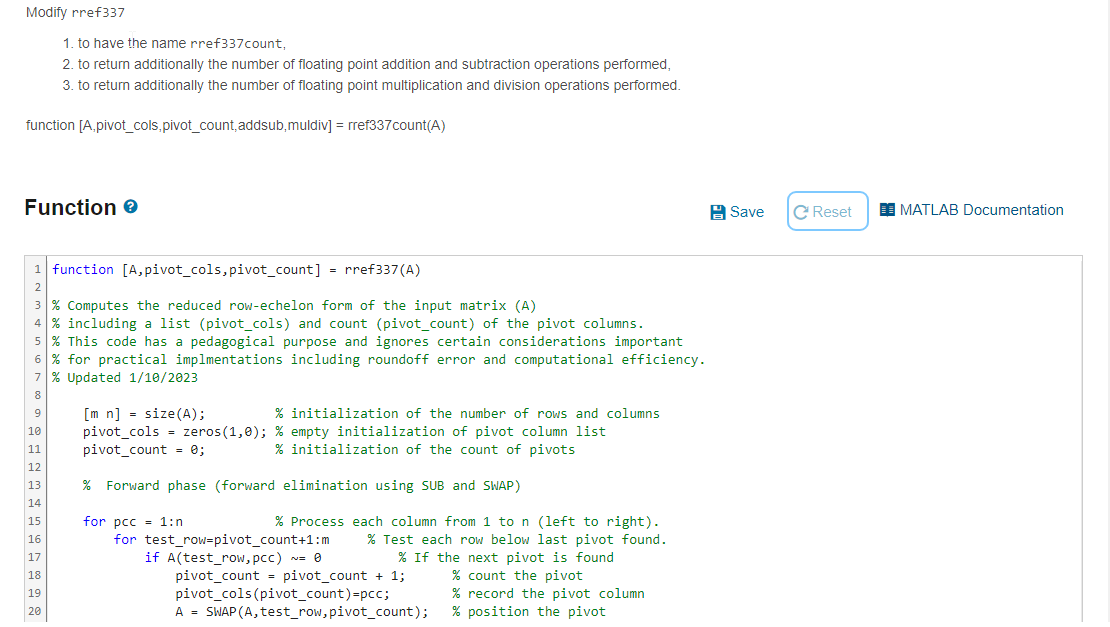Click instruction item 'to have the name rref337count'
Viewport: 1110px width, 627px height.
click(x=182, y=43)
